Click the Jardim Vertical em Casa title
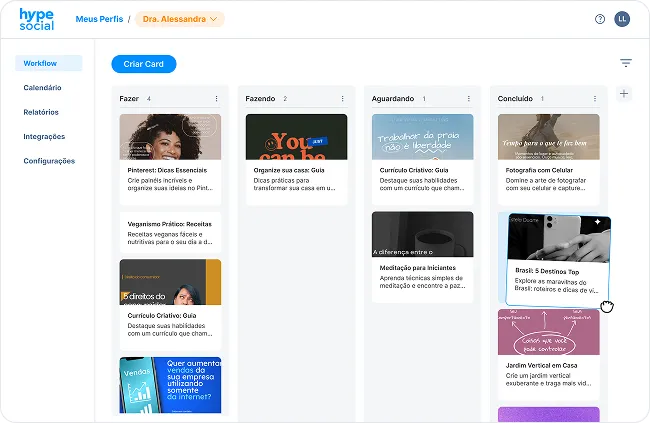This screenshot has height=423, width=650. coord(541,365)
